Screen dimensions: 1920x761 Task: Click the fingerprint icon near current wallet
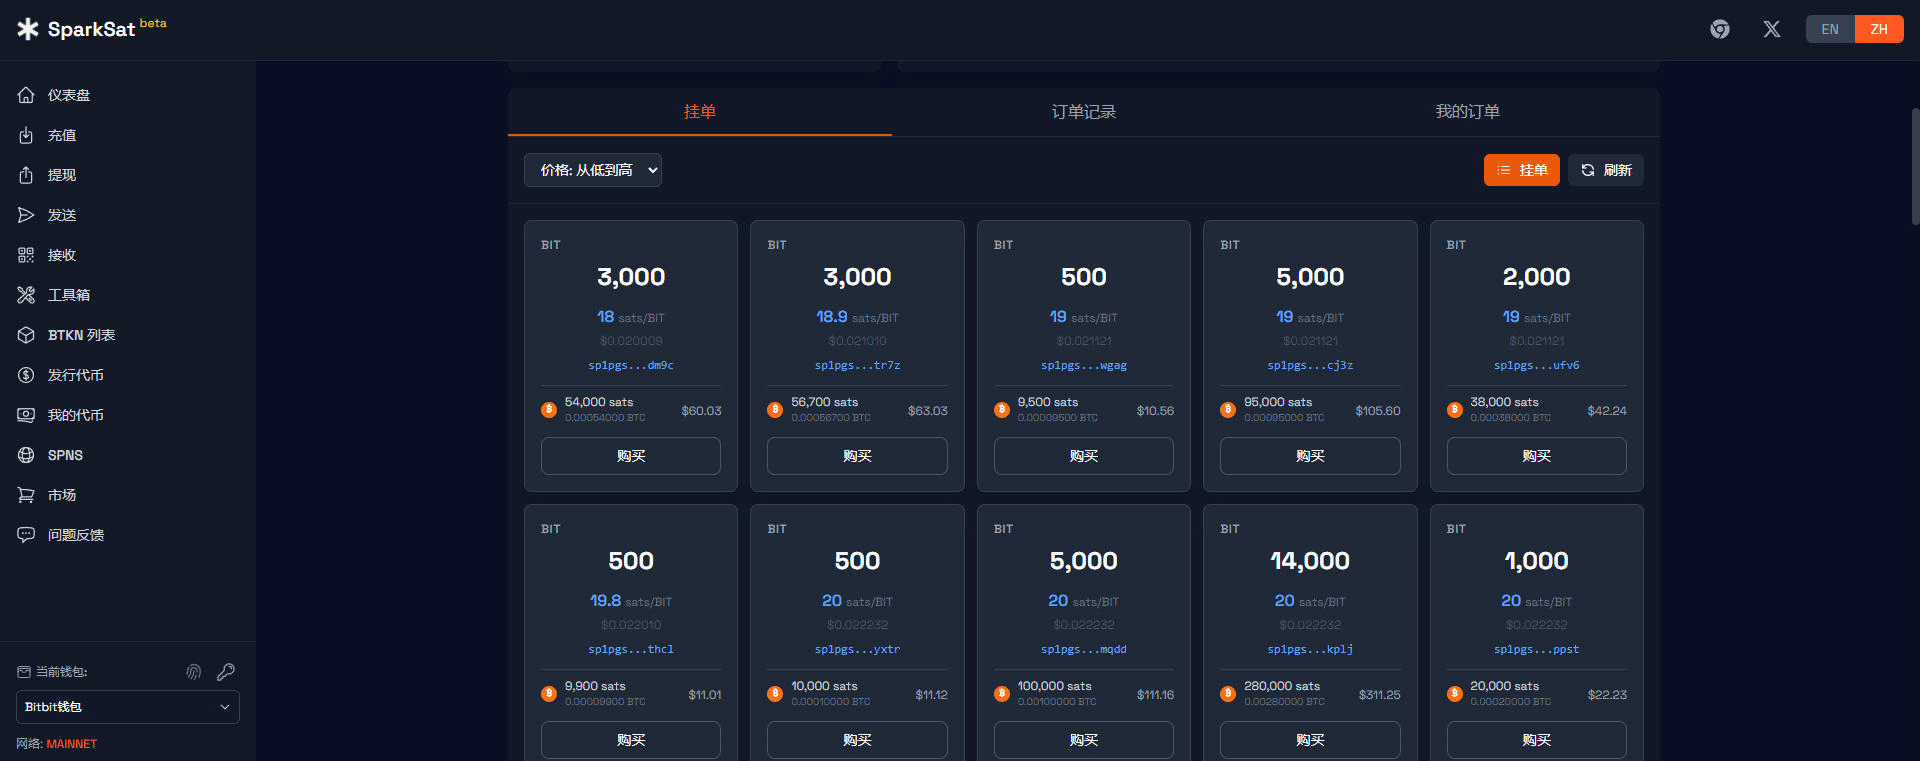click(194, 672)
